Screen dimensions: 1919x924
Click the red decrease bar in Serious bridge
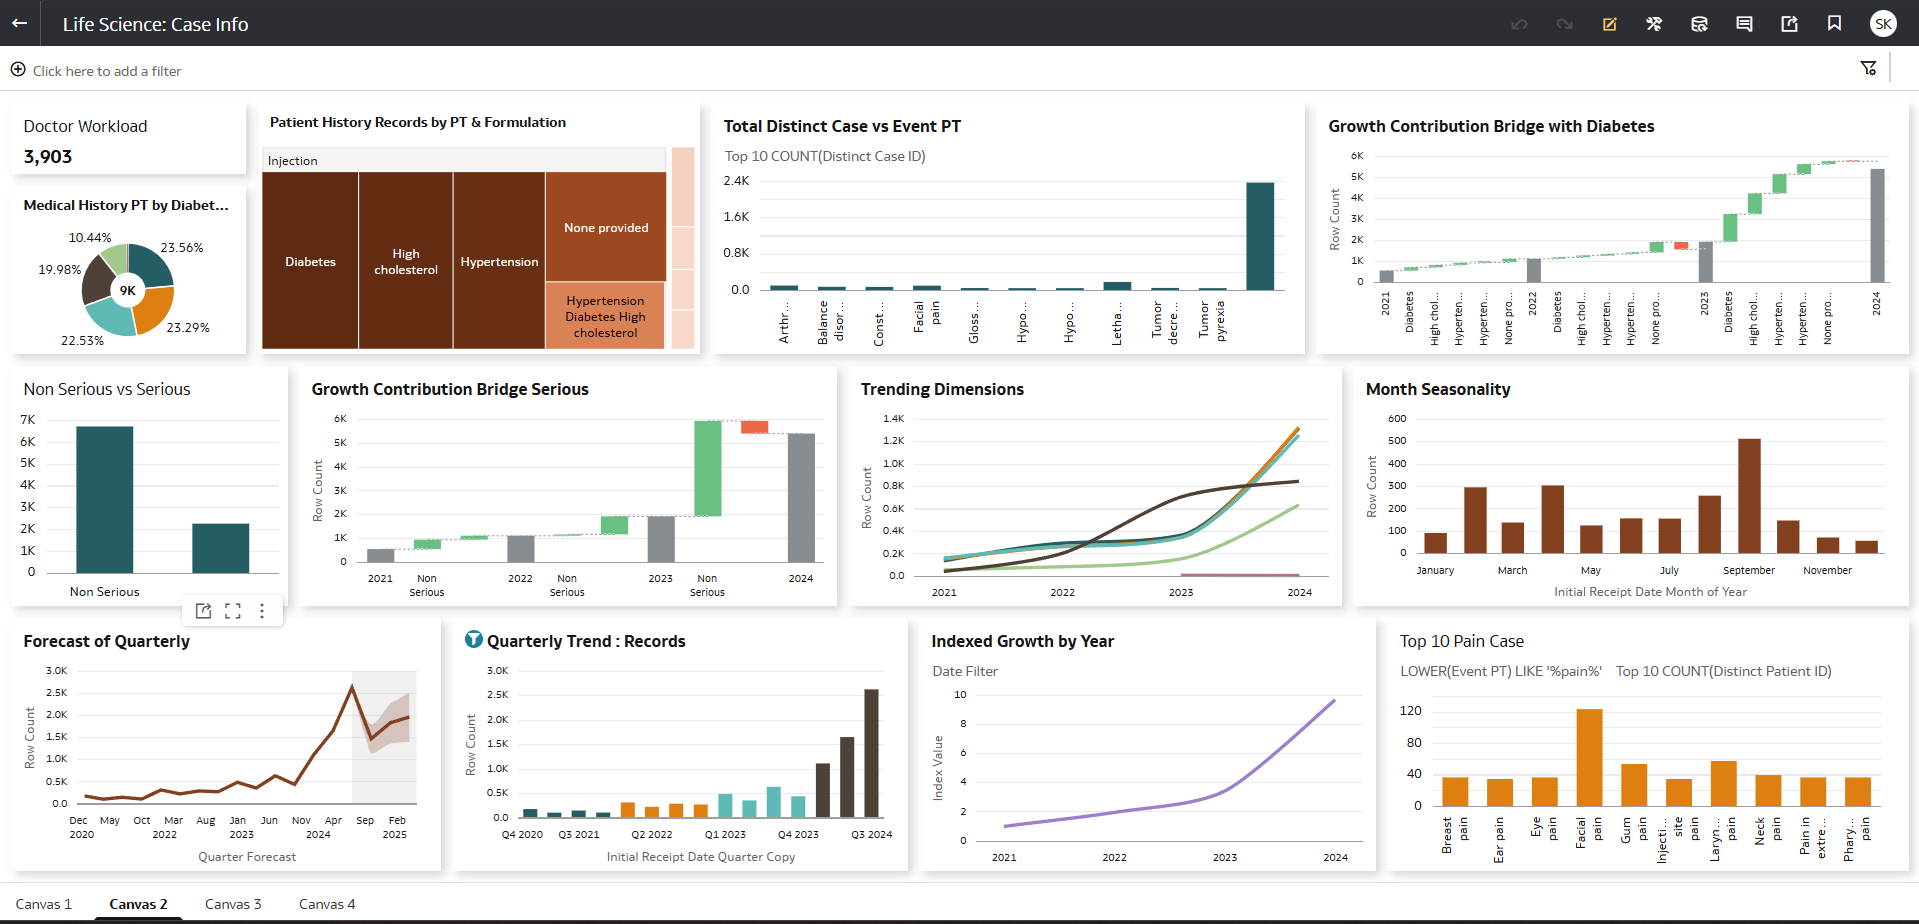click(754, 427)
